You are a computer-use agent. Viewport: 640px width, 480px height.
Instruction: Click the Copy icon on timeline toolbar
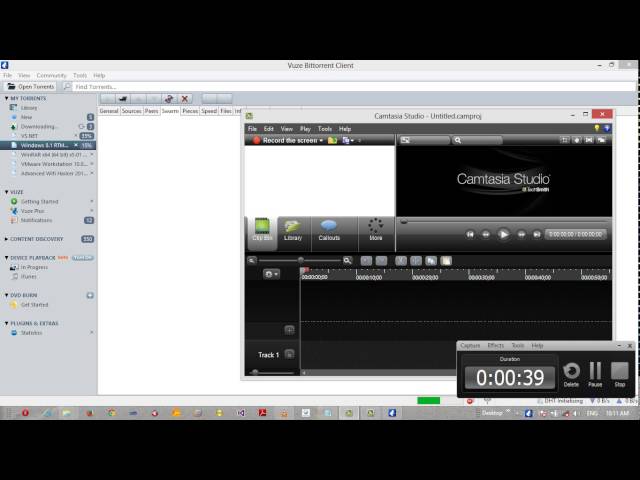pyautogui.click(x=431, y=261)
